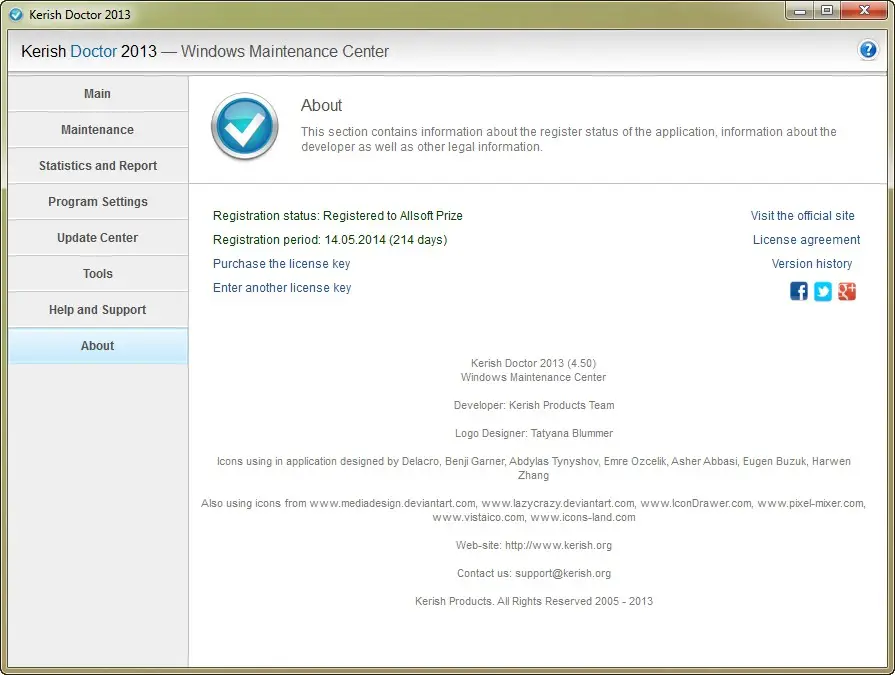Select the About sidebar item
The image size is (895, 675).
point(98,346)
